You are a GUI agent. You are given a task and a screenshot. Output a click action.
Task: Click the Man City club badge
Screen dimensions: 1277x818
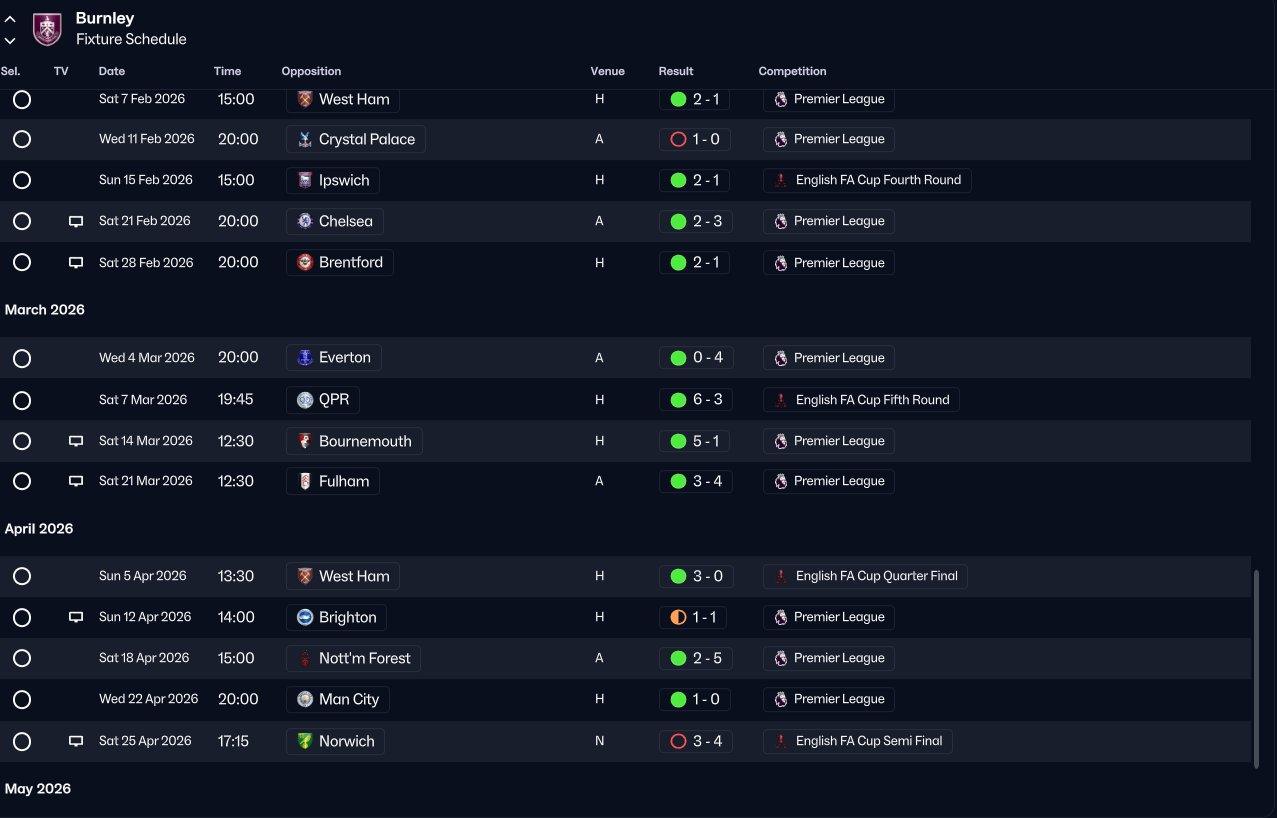pos(305,699)
